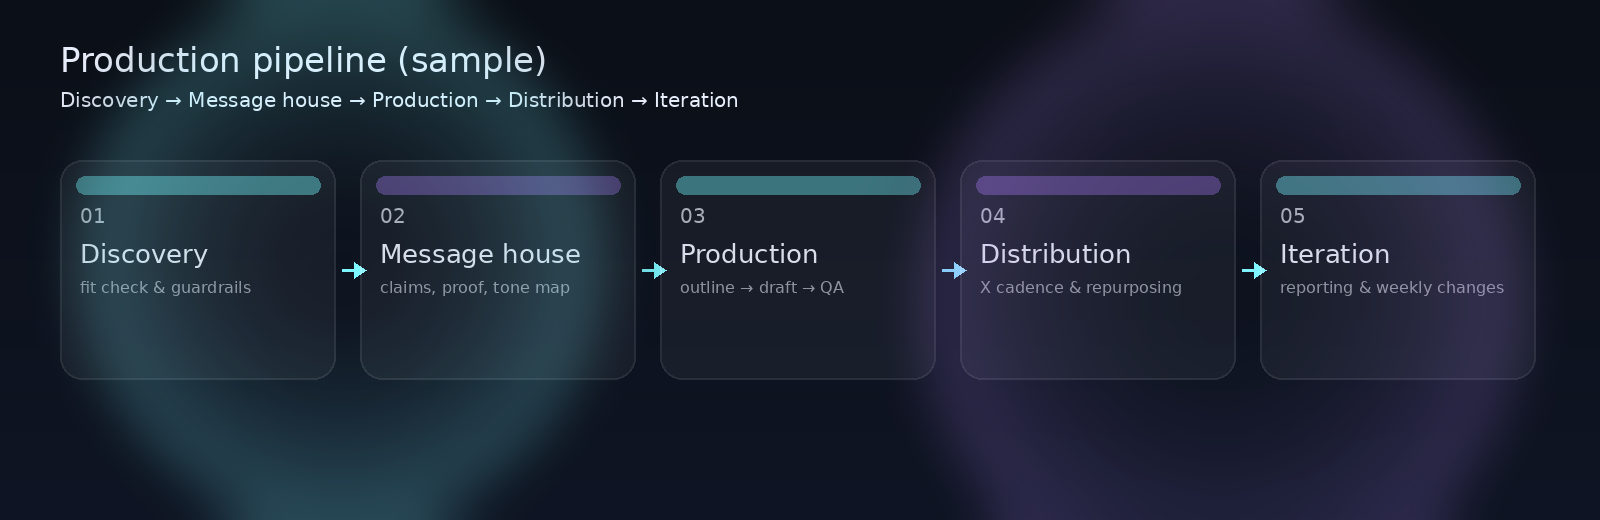Click the arrow between Message house and Production

(654, 270)
